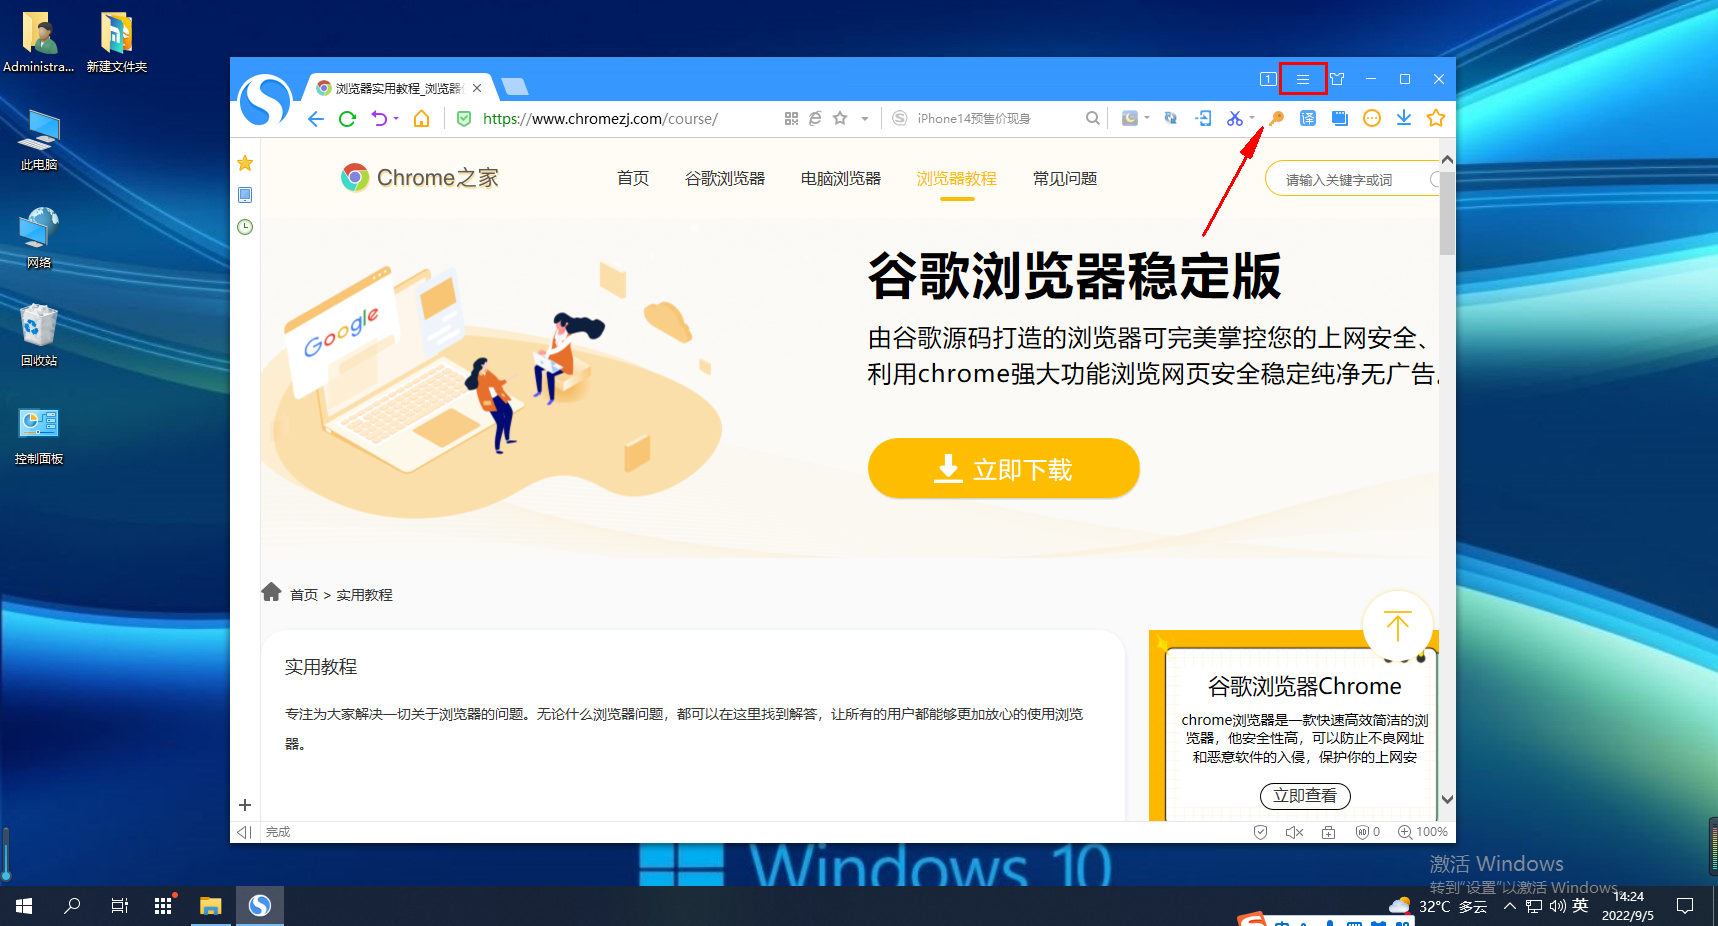
Task: Open the blue panel icon in sidebar
Action: [245, 195]
